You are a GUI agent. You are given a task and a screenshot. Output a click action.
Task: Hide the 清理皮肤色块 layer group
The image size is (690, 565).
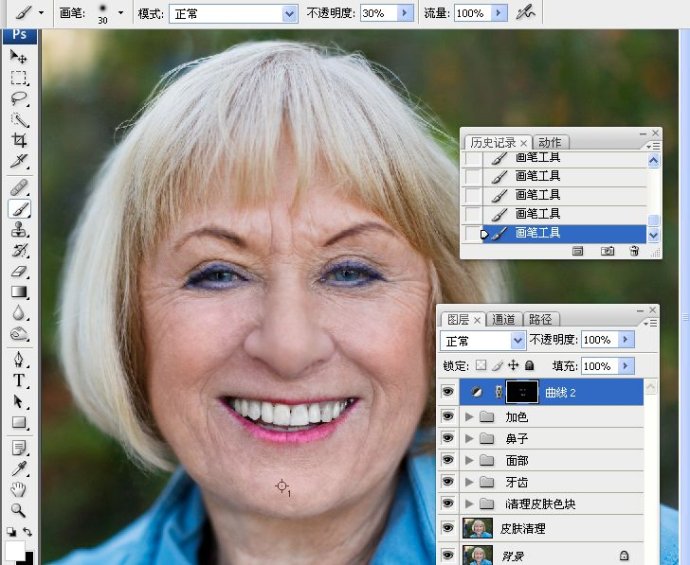[448, 503]
